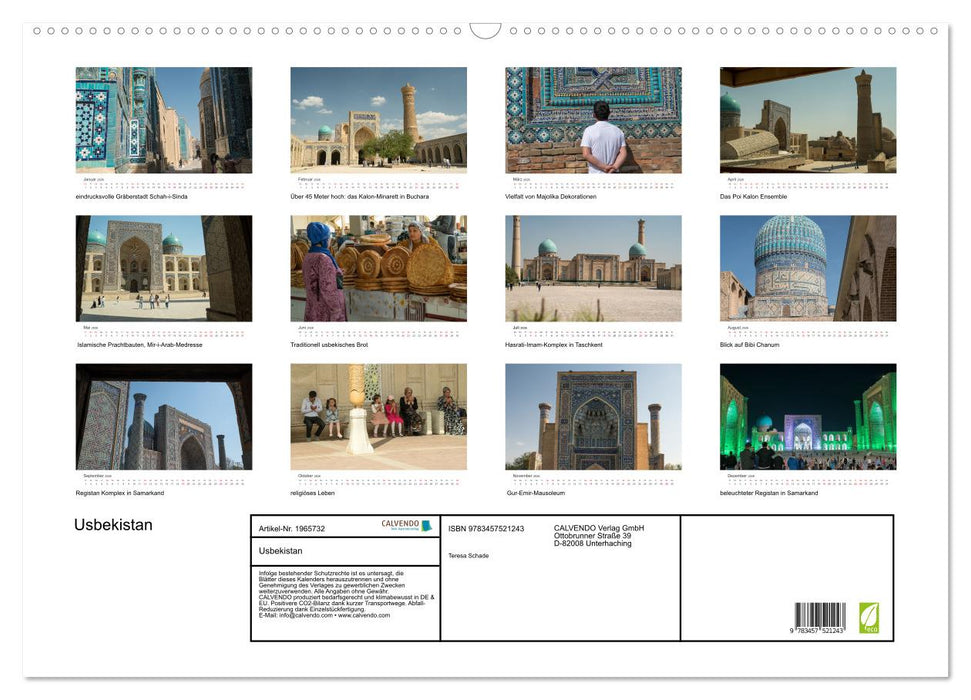Click the CALVENDO Verlag GmbH address block
The width and height of the screenshot is (971, 700).
coord(598,534)
